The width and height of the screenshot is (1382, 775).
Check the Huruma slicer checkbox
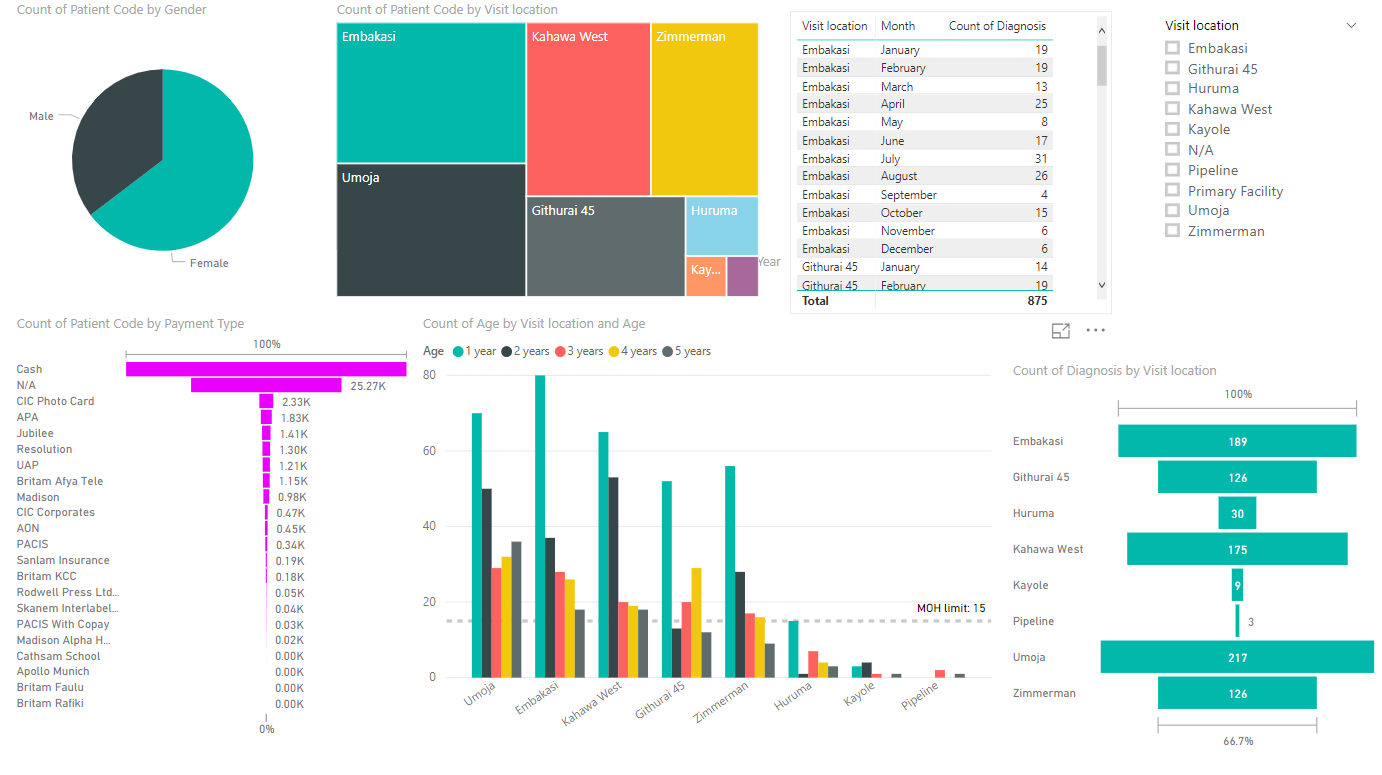1172,88
